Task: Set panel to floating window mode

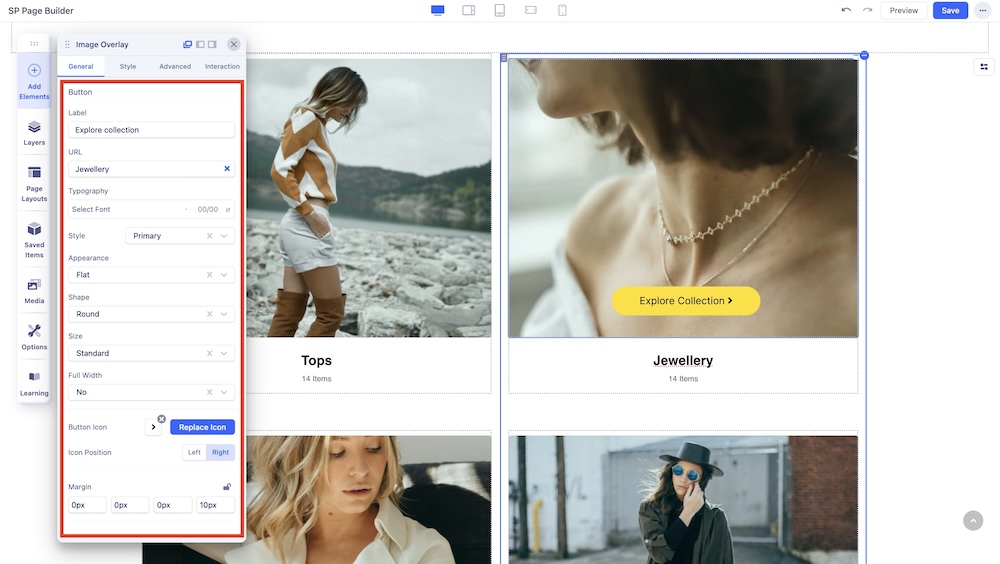Action: [x=188, y=44]
